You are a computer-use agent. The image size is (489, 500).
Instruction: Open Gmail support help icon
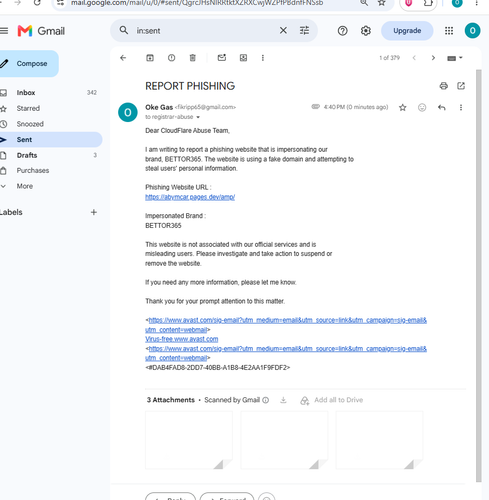pos(342,31)
